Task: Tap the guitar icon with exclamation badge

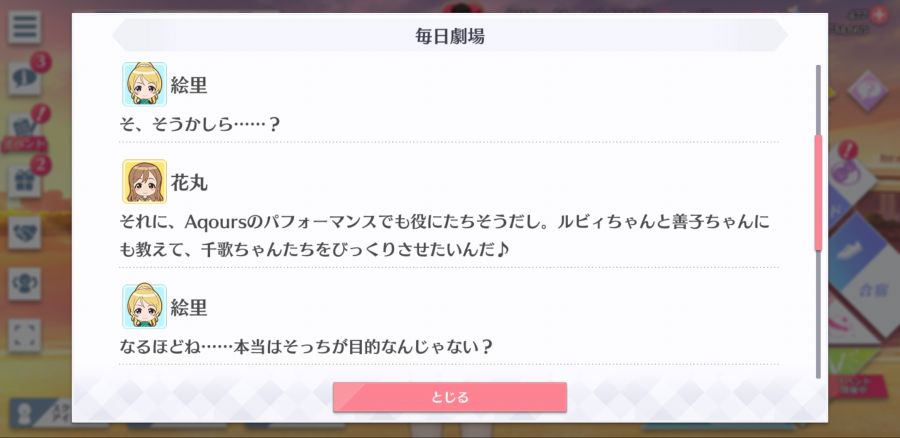Action: [x=844, y=170]
